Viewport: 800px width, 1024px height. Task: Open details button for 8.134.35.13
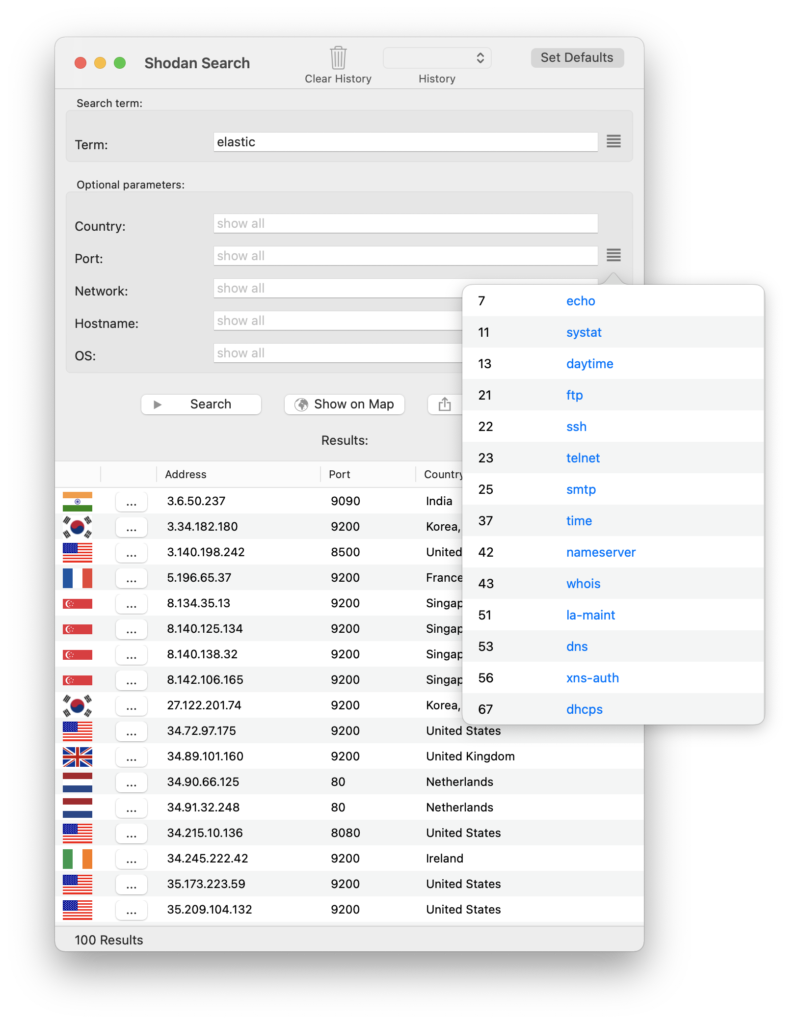(131, 603)
